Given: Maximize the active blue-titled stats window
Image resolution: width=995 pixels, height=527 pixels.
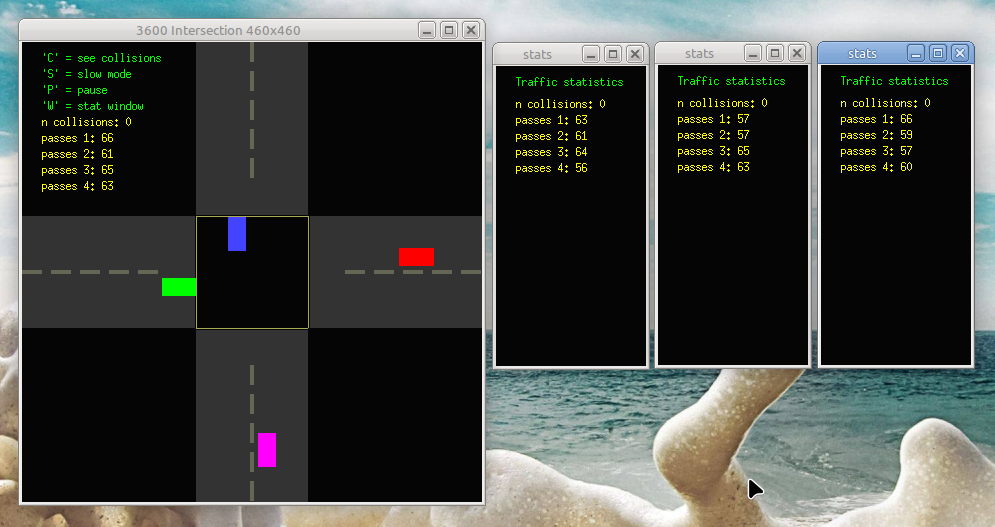Looking at the screenshot, I should (x=938, y=53).
